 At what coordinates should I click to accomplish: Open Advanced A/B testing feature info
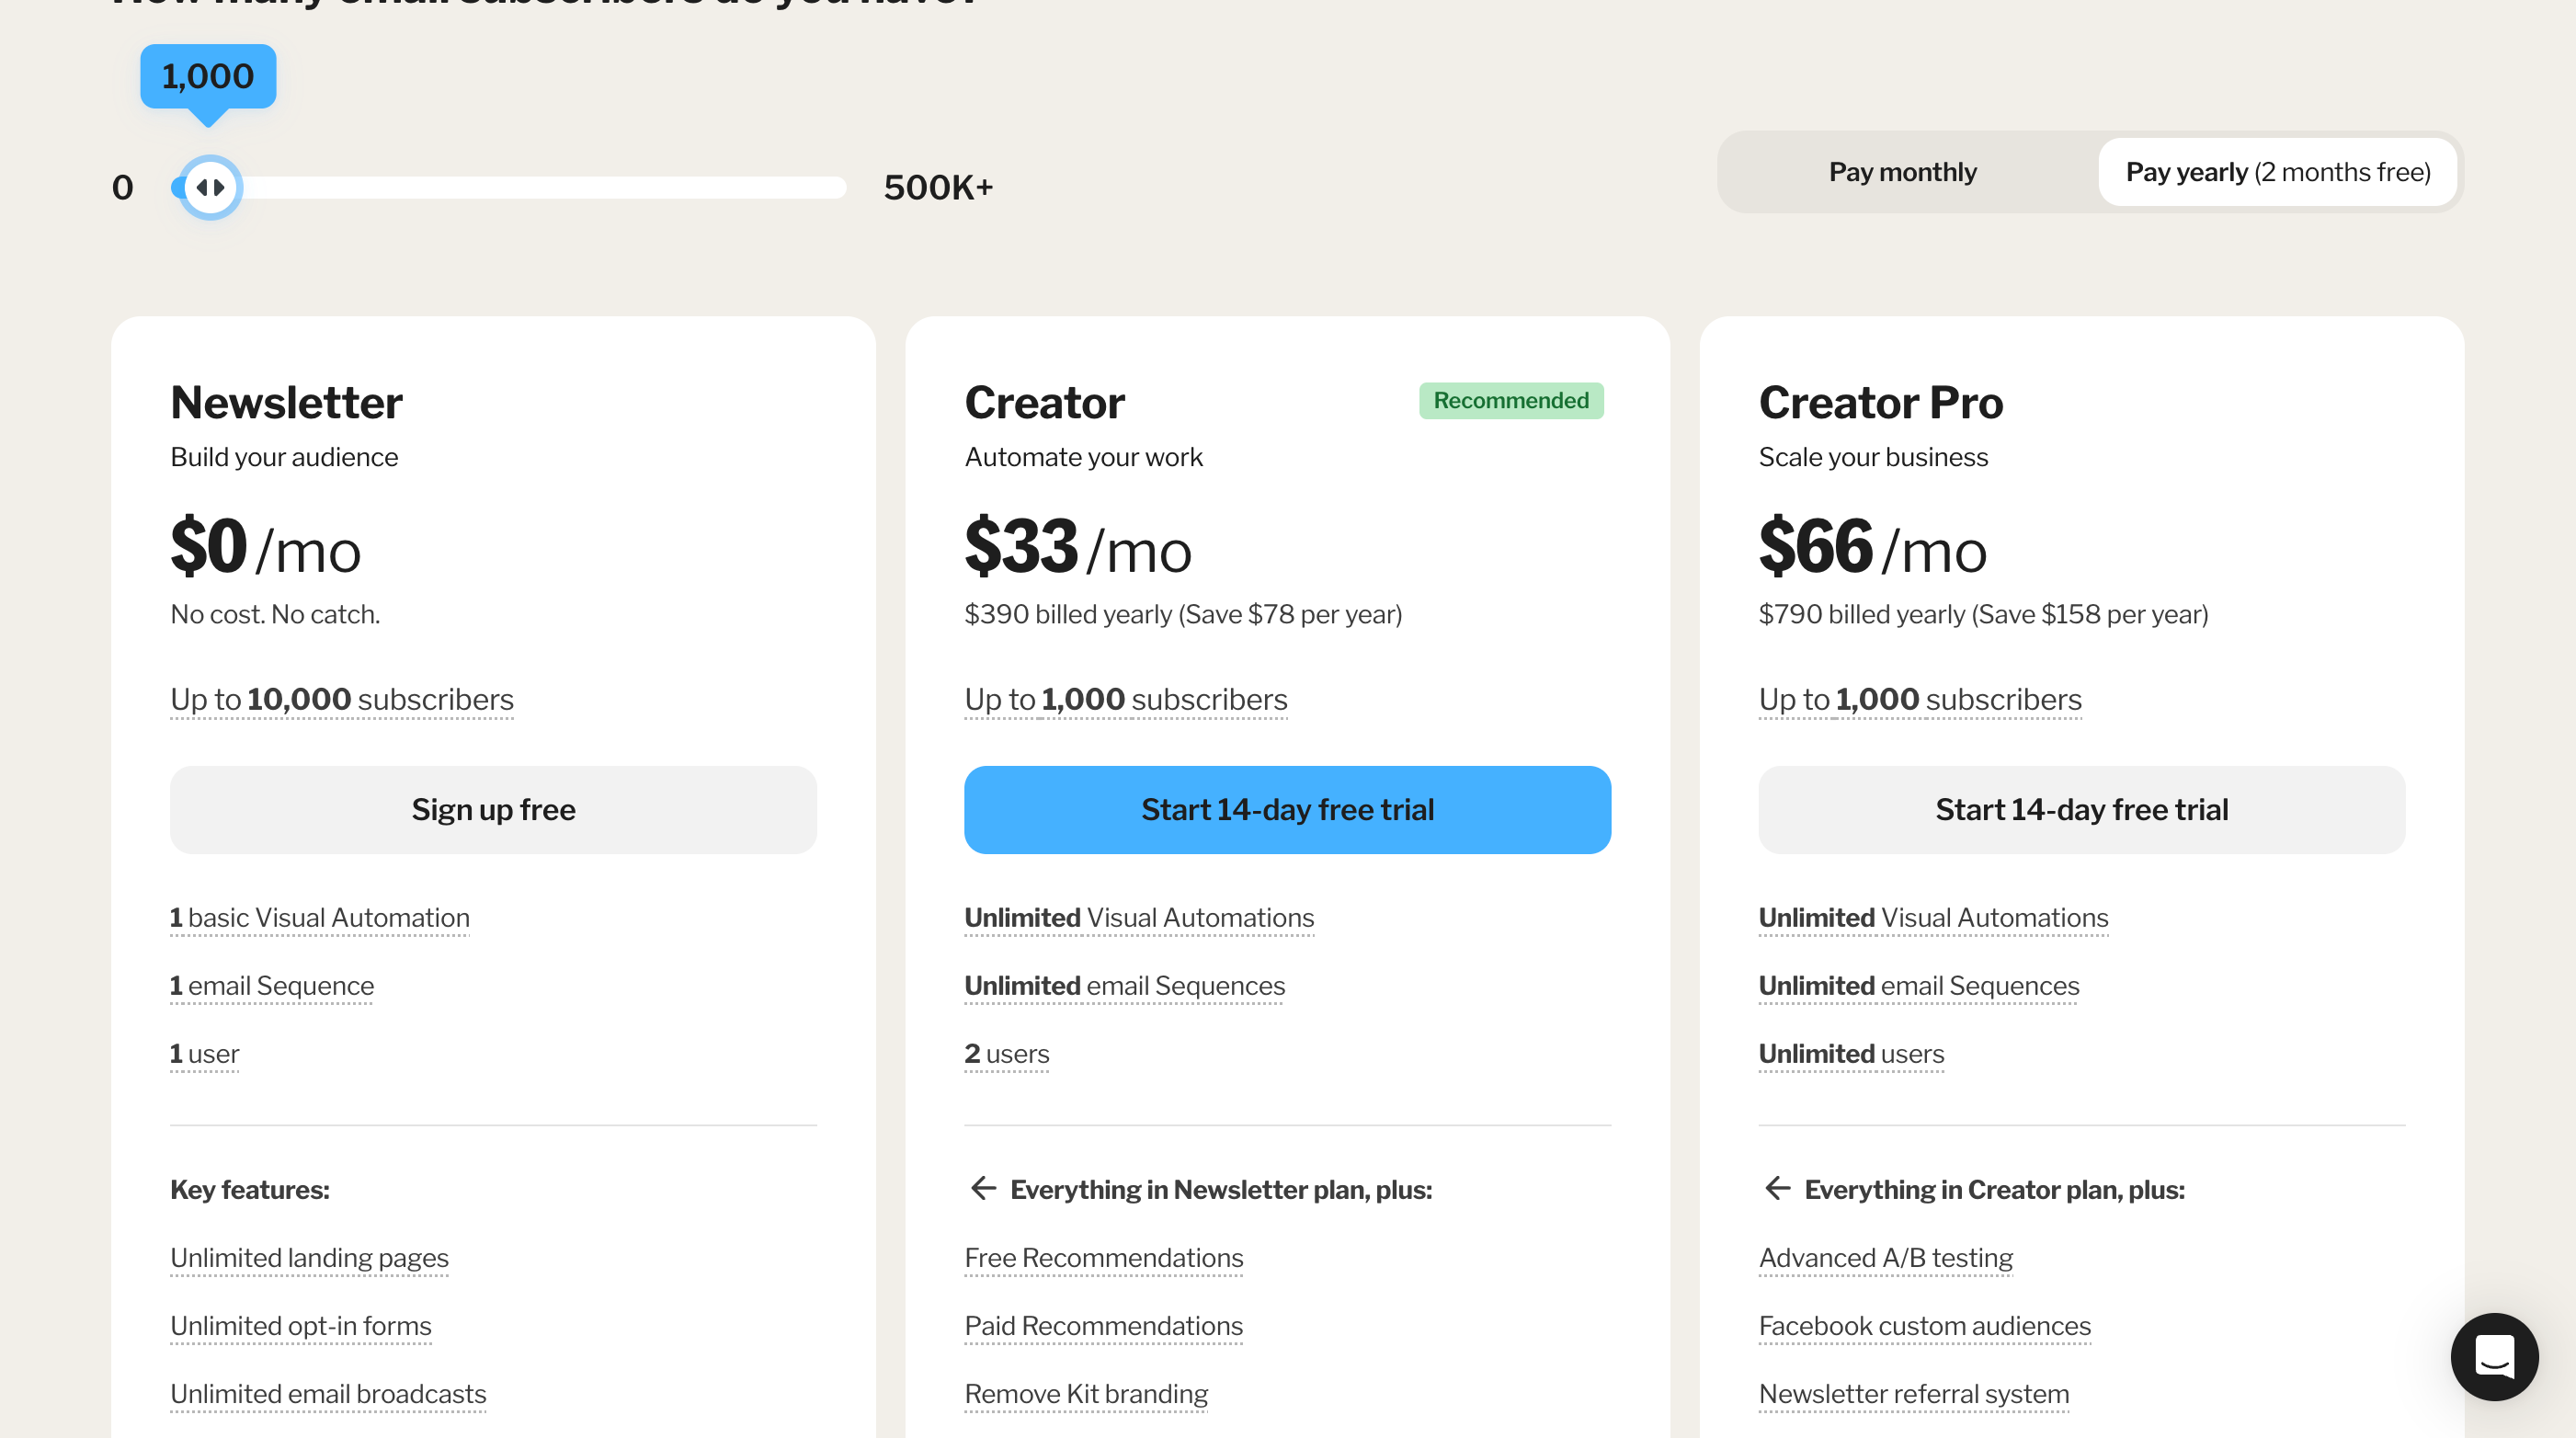pyautogui.click(x=1885, y=1257)
